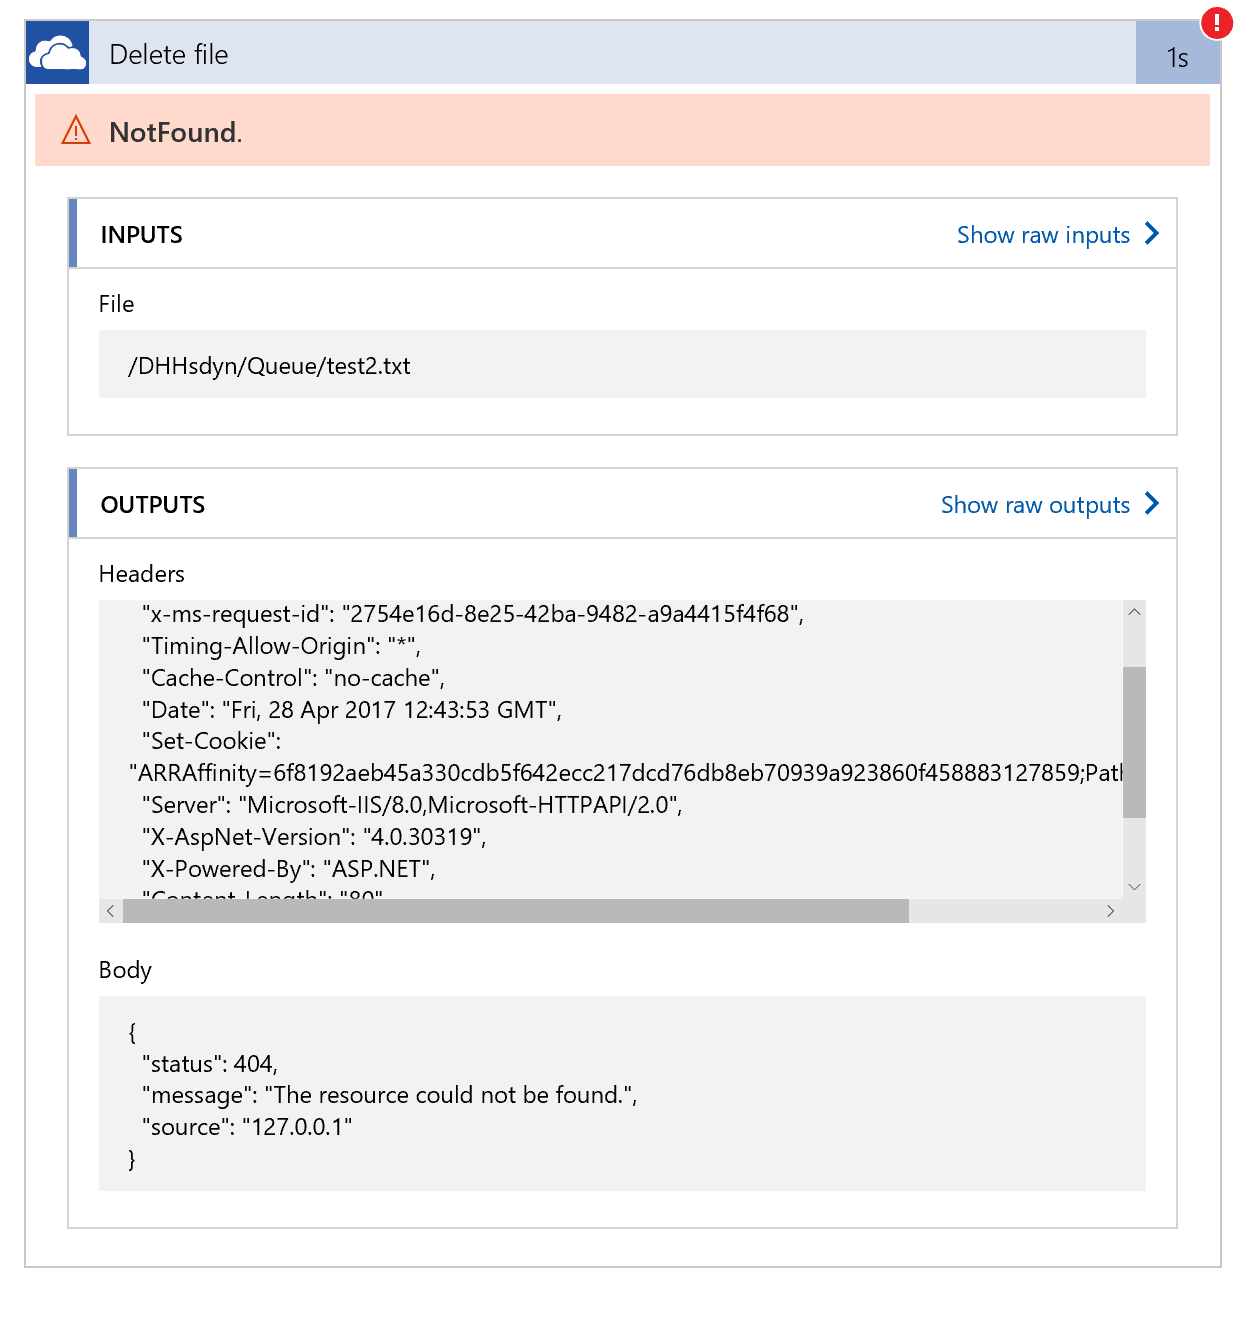Click the headers scroll down arrow
The image size is (1247, 1342).
pyautogui.click(x=1134, y=887)
